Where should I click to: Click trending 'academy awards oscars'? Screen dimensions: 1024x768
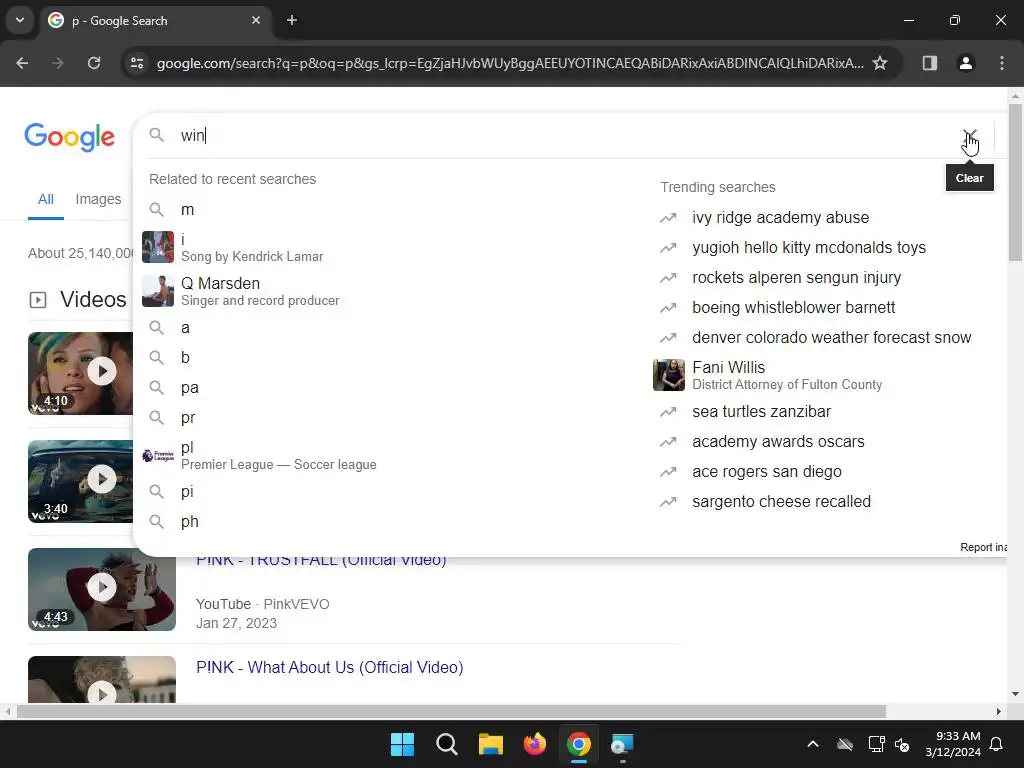click(x=778, y=441)
